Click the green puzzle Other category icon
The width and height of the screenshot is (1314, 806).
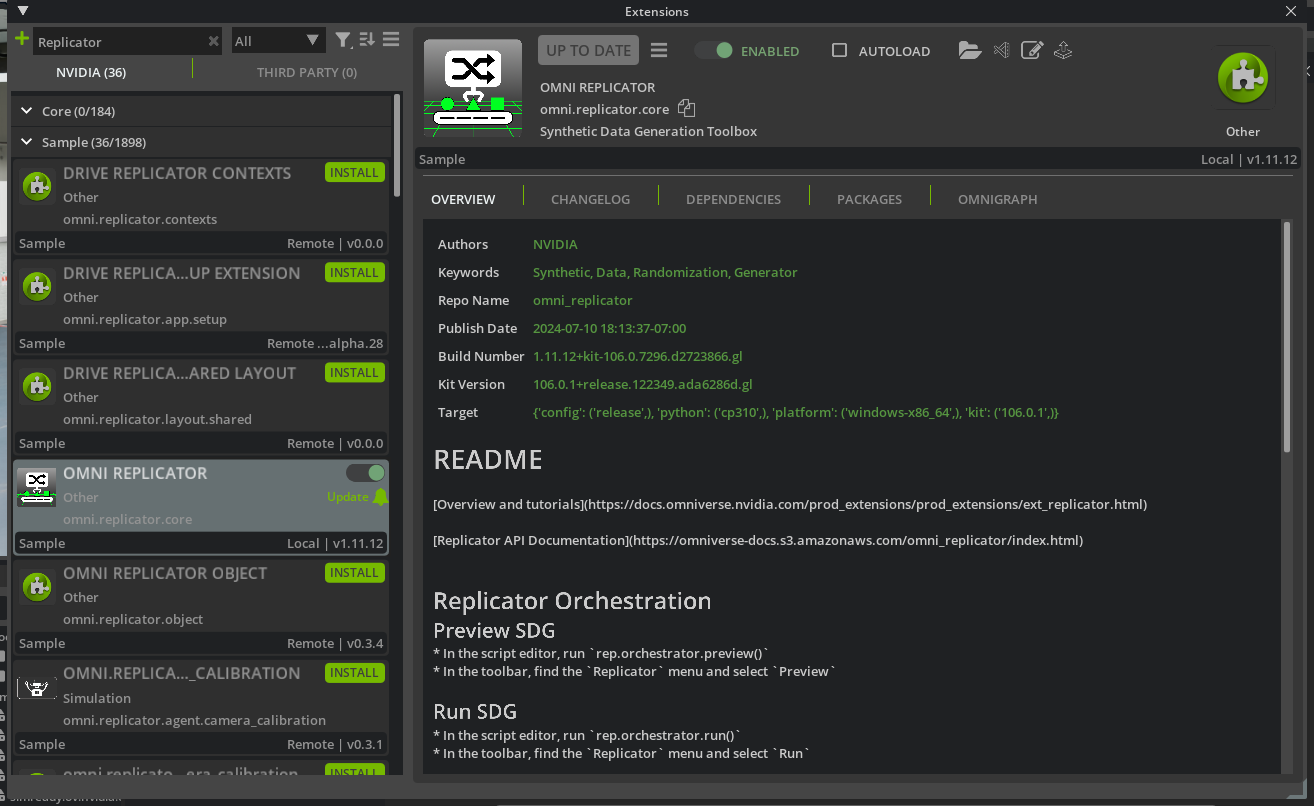coord(1243,79)
